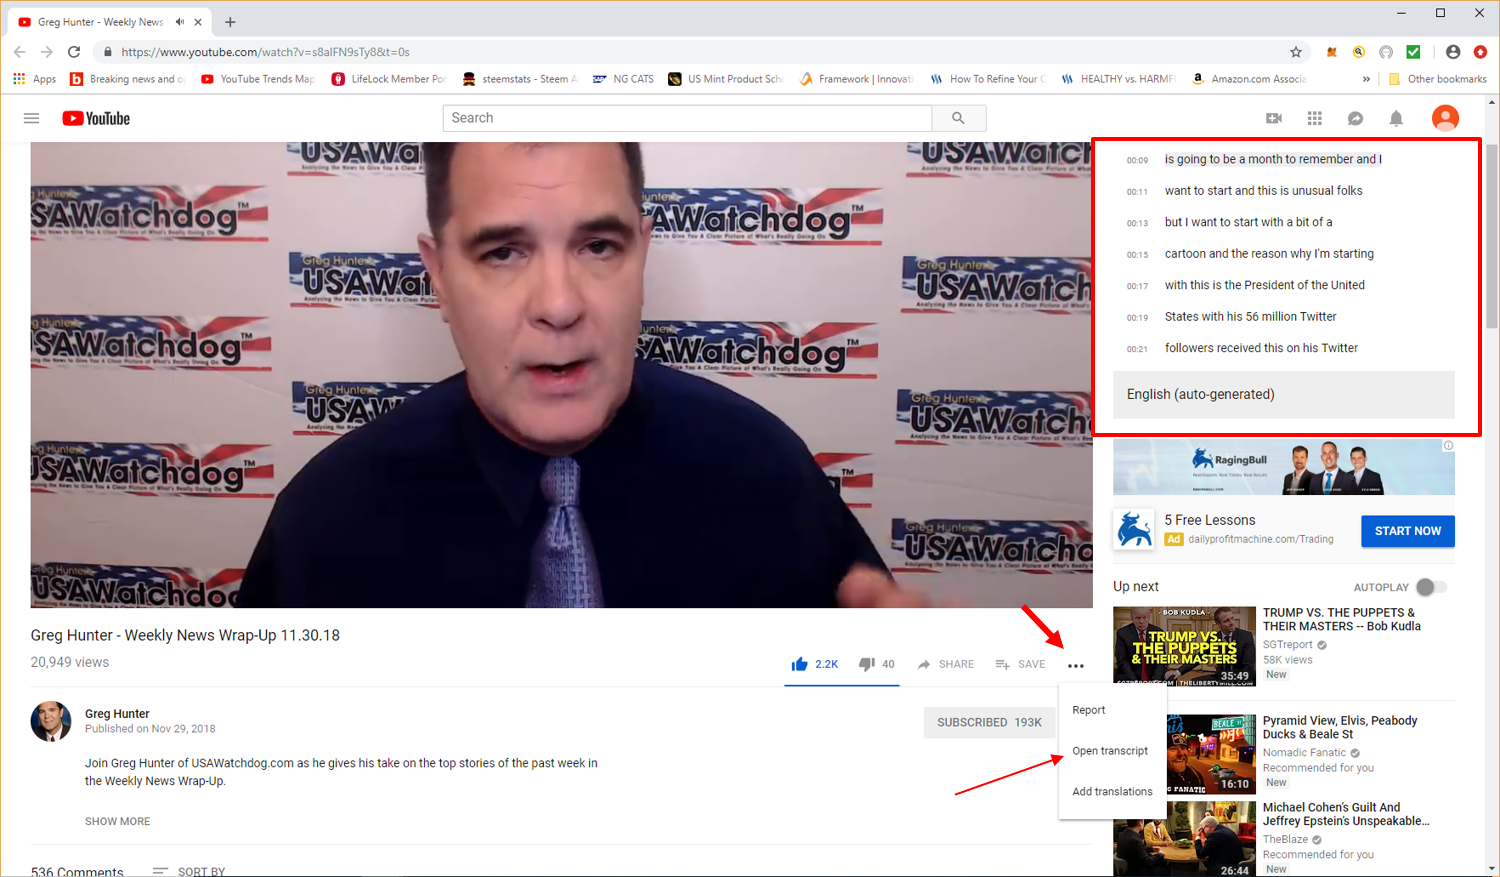Expand the description with SHOW MORE
The image size is (1500, 877).
pyautogui.click(x=118, y=821)
